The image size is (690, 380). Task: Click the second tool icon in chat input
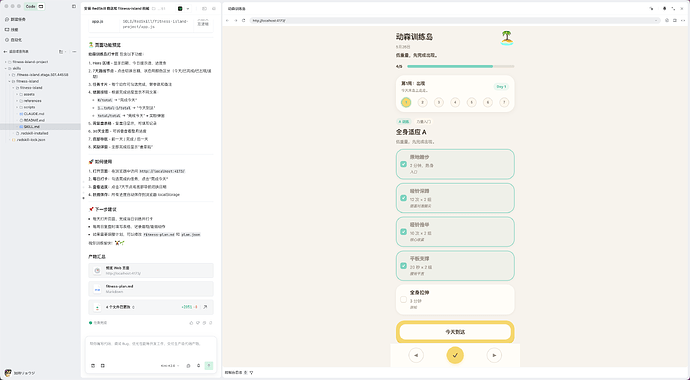pyautogui.click(x=103, y=365)
